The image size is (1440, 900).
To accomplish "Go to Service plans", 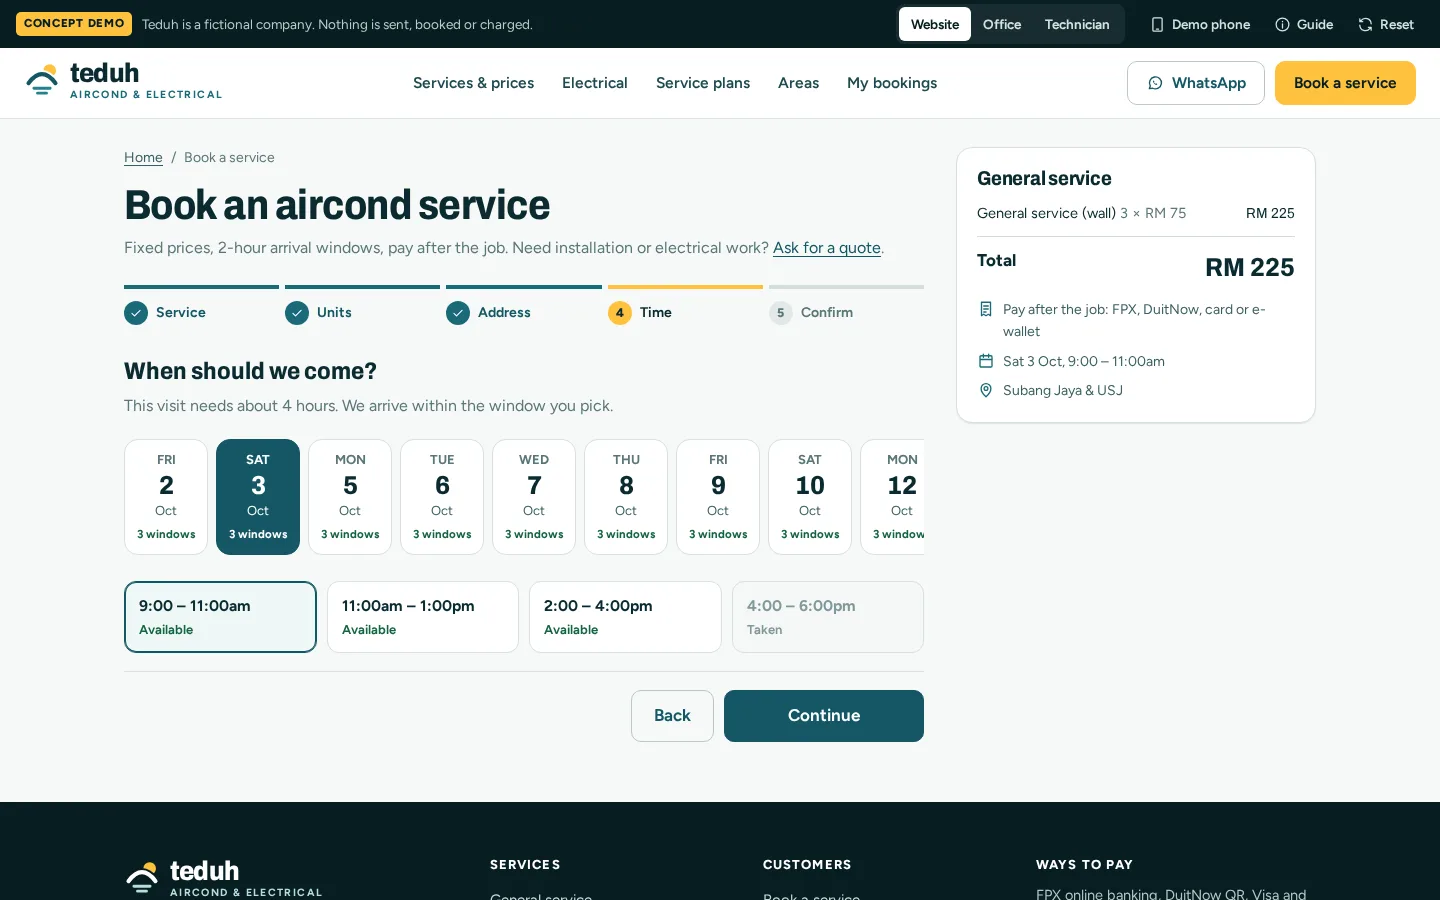I will (703, 83).
